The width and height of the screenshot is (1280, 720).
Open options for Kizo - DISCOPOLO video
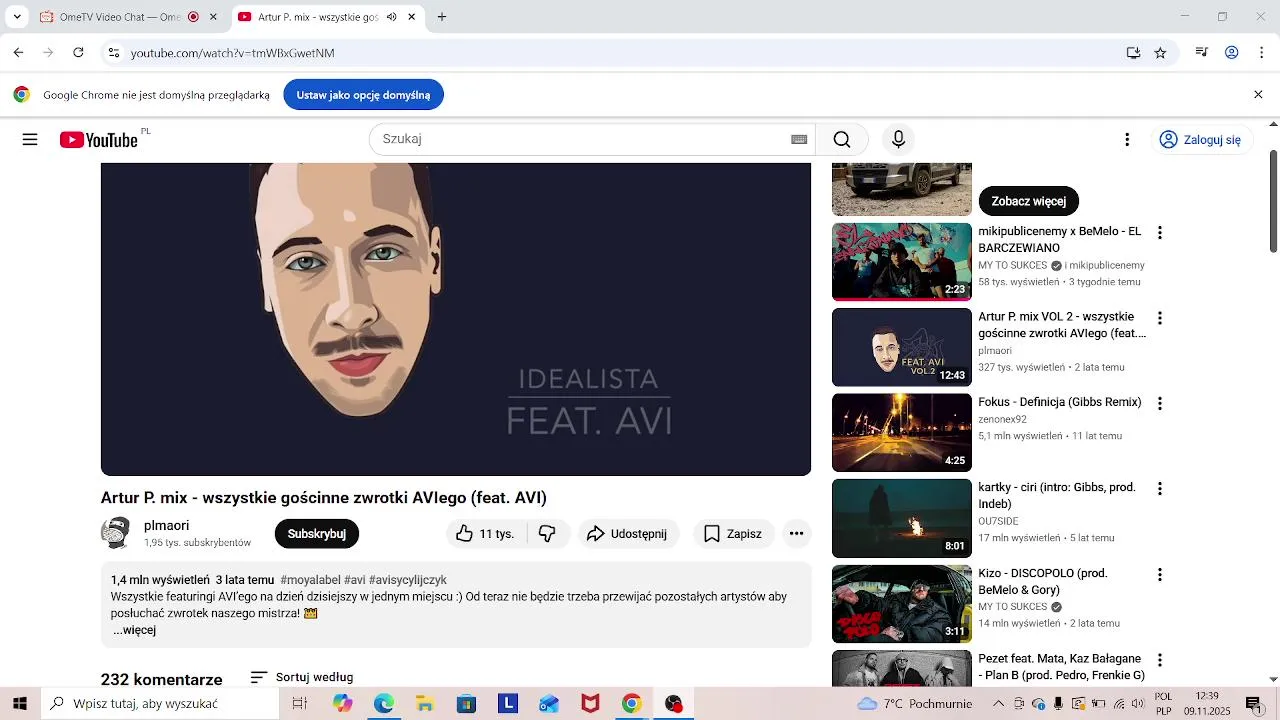pos(1160,575)
